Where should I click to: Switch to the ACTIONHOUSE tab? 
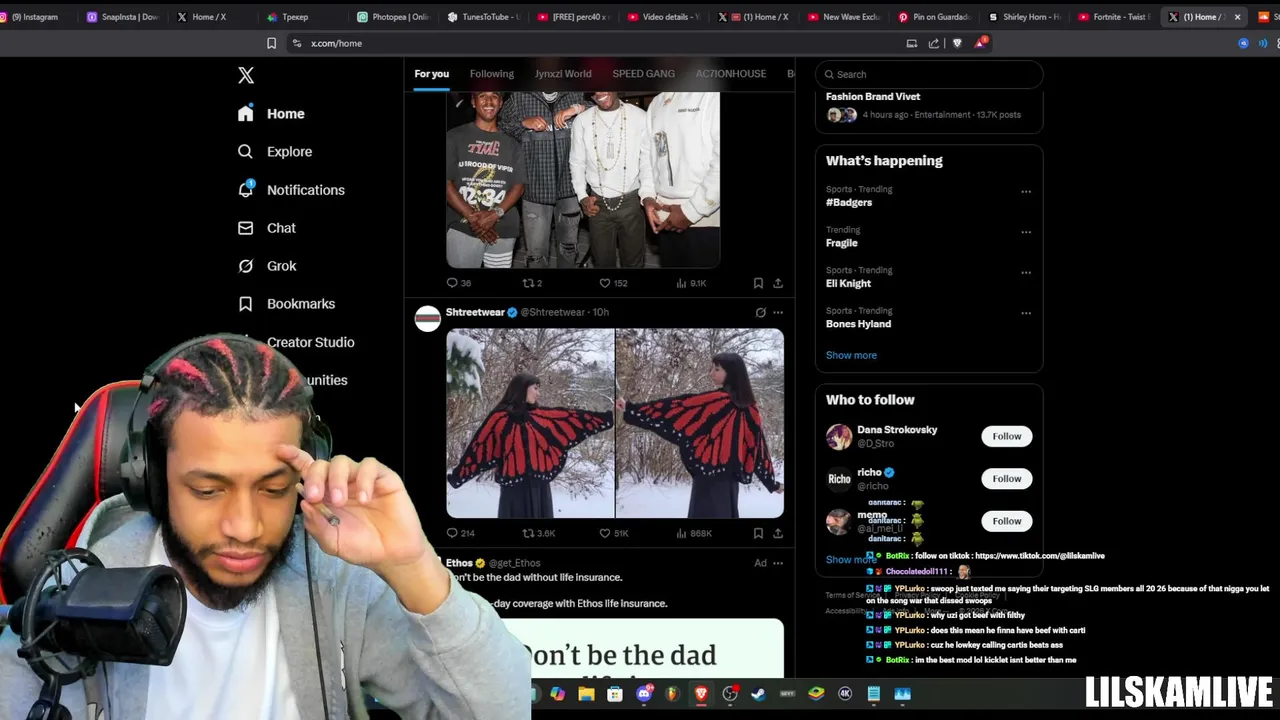tap(731, 74)
